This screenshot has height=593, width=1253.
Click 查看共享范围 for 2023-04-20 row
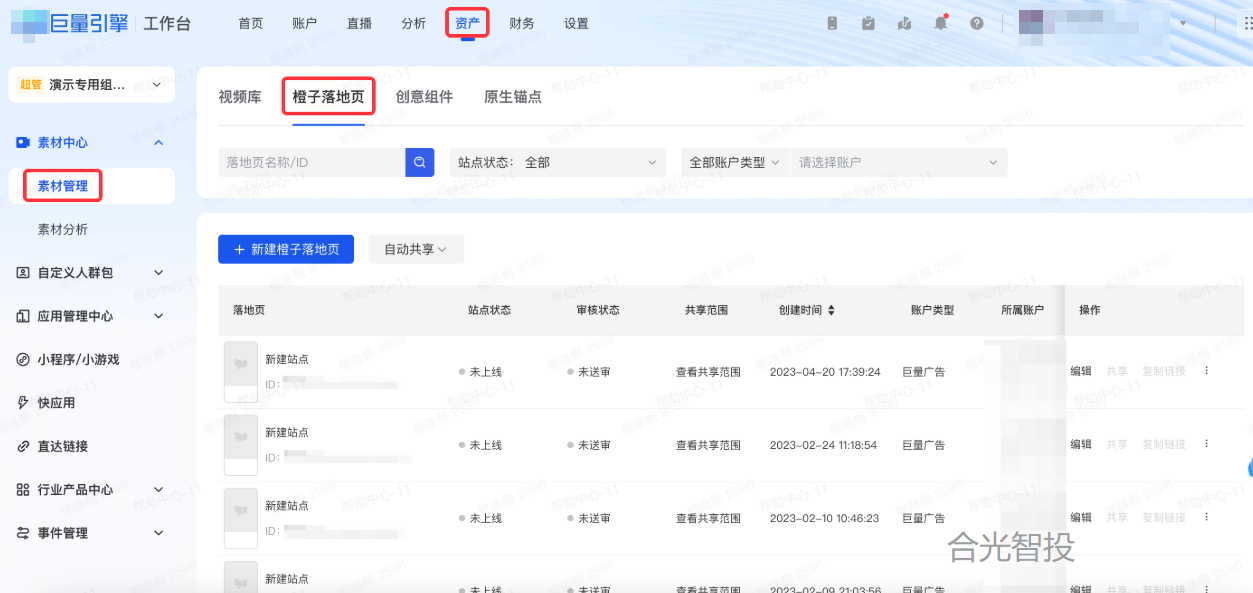coord(708,372)
